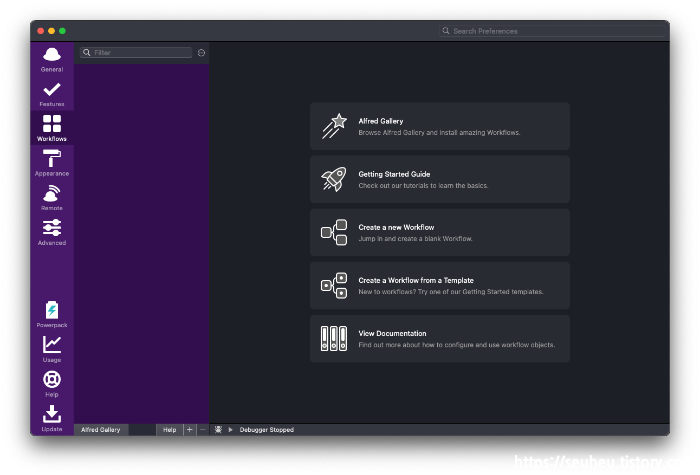Open the General preferences section
This screenshot has width=700, height=475.
pos(52,59)
